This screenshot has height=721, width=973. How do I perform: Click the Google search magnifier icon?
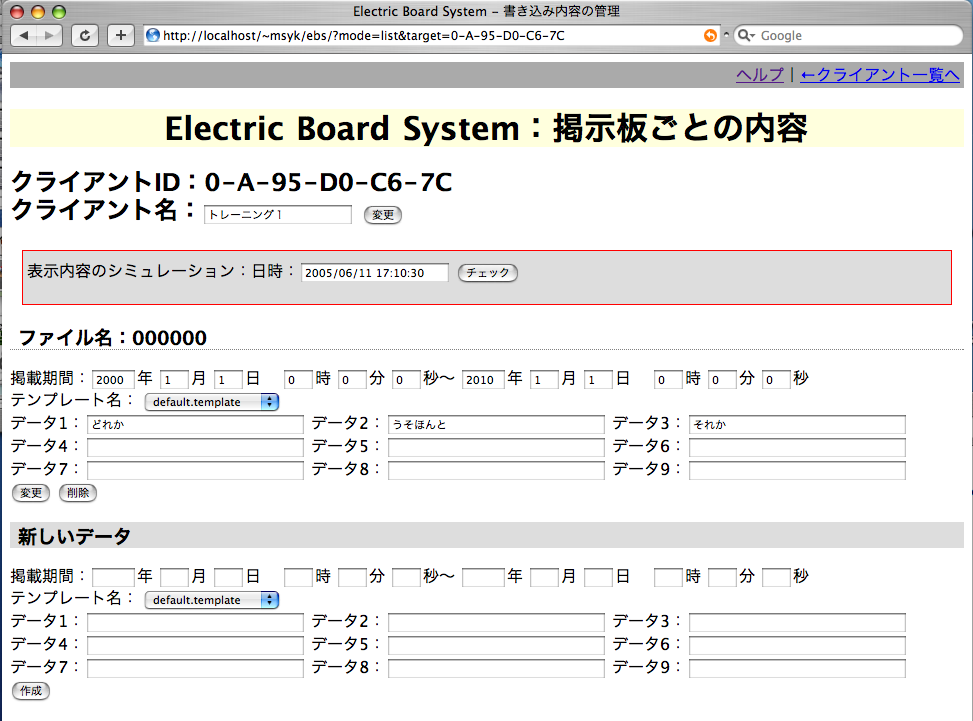pyautogui.click(x=746, y=35)
